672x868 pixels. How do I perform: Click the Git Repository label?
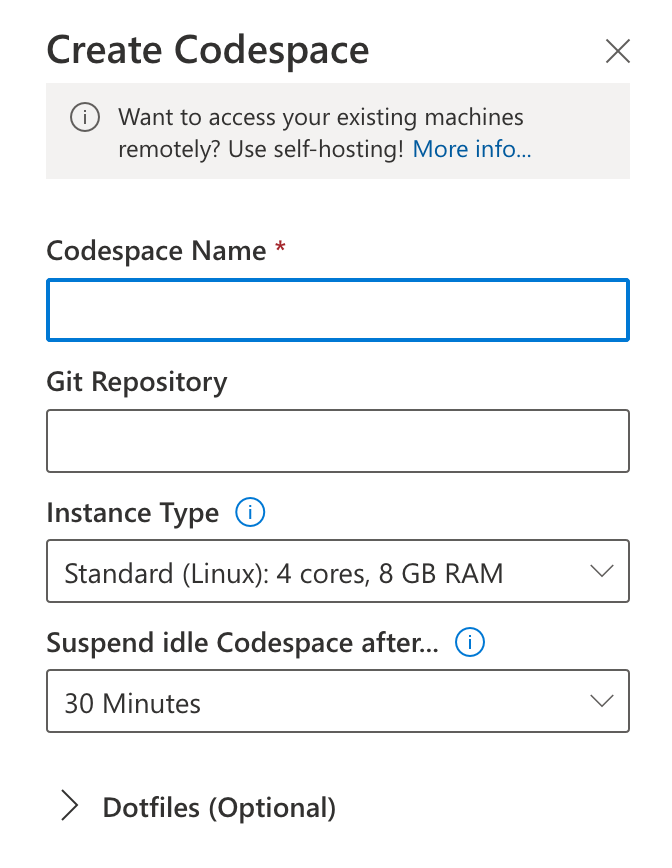click(137, 382)
